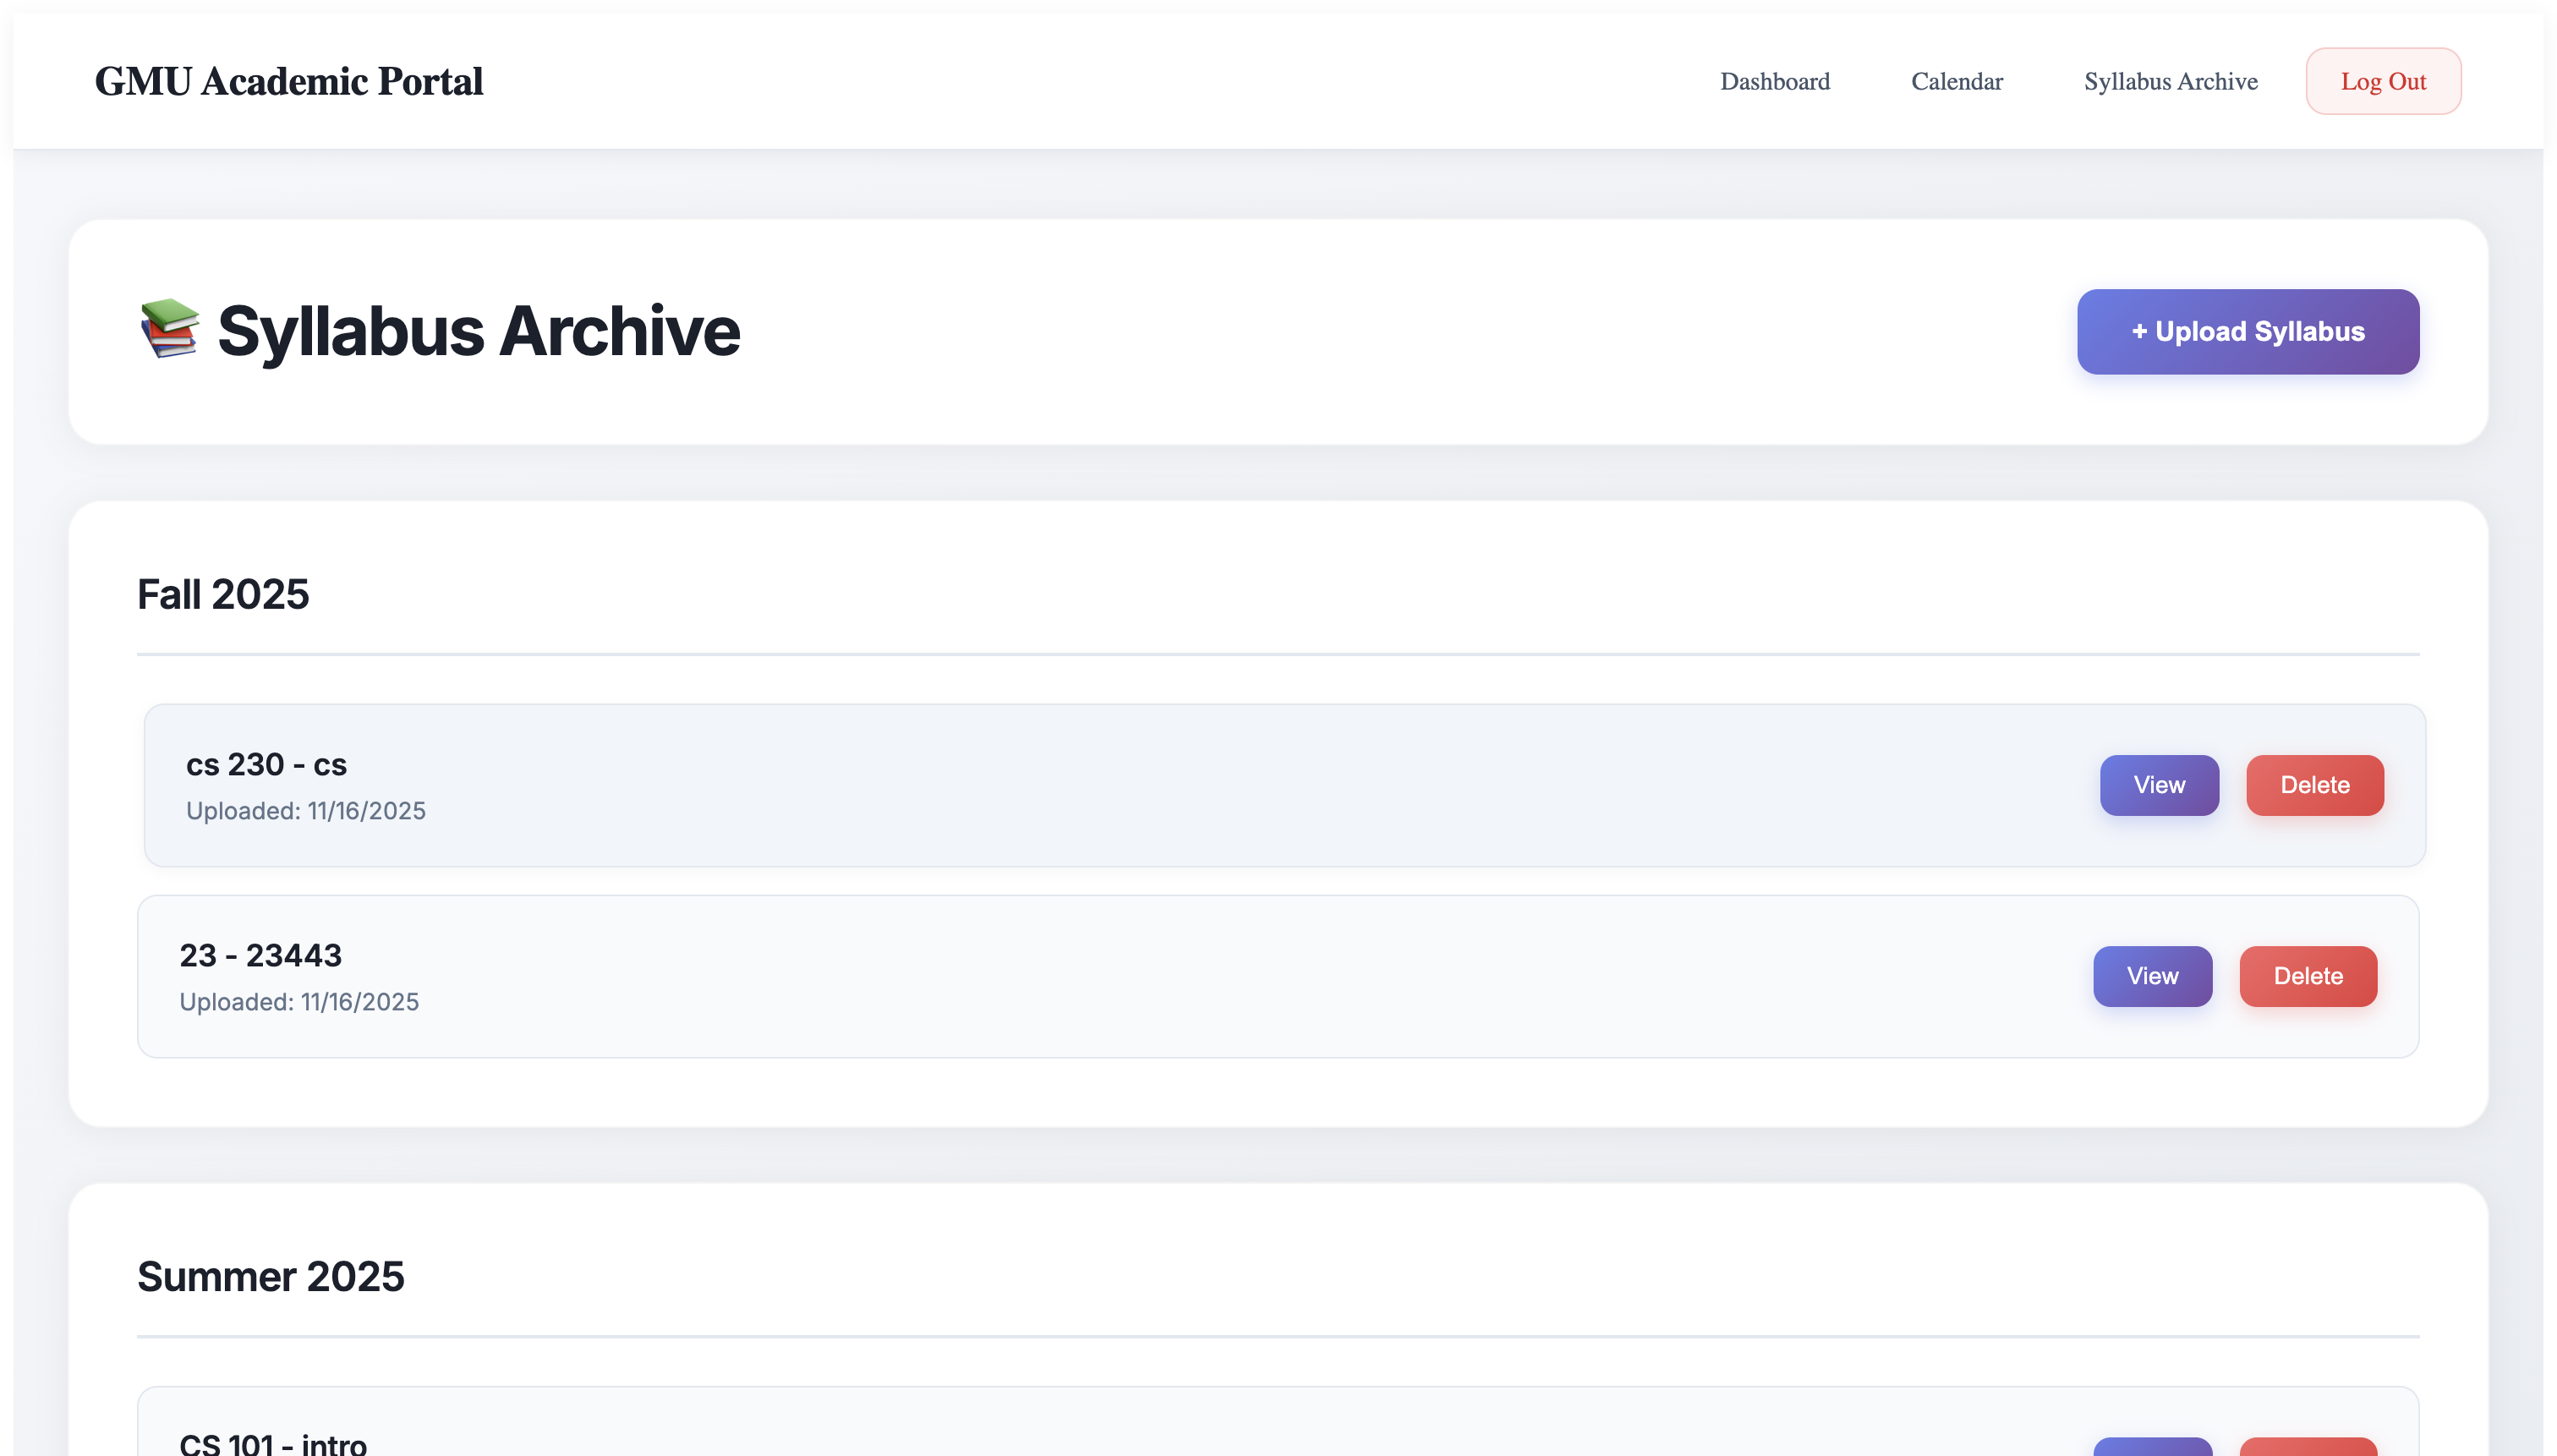Click cs 230 upload date text
2557x1456 pixels.
point(305,811)
